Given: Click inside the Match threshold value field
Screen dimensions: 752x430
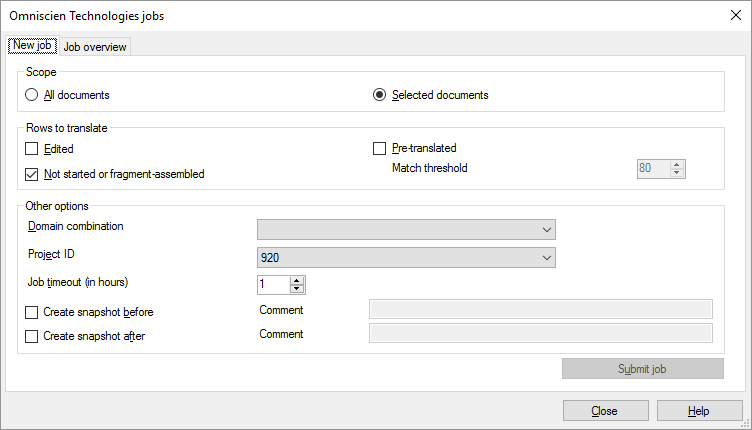Looking at the screenshot, I should (x=652, y=169).
